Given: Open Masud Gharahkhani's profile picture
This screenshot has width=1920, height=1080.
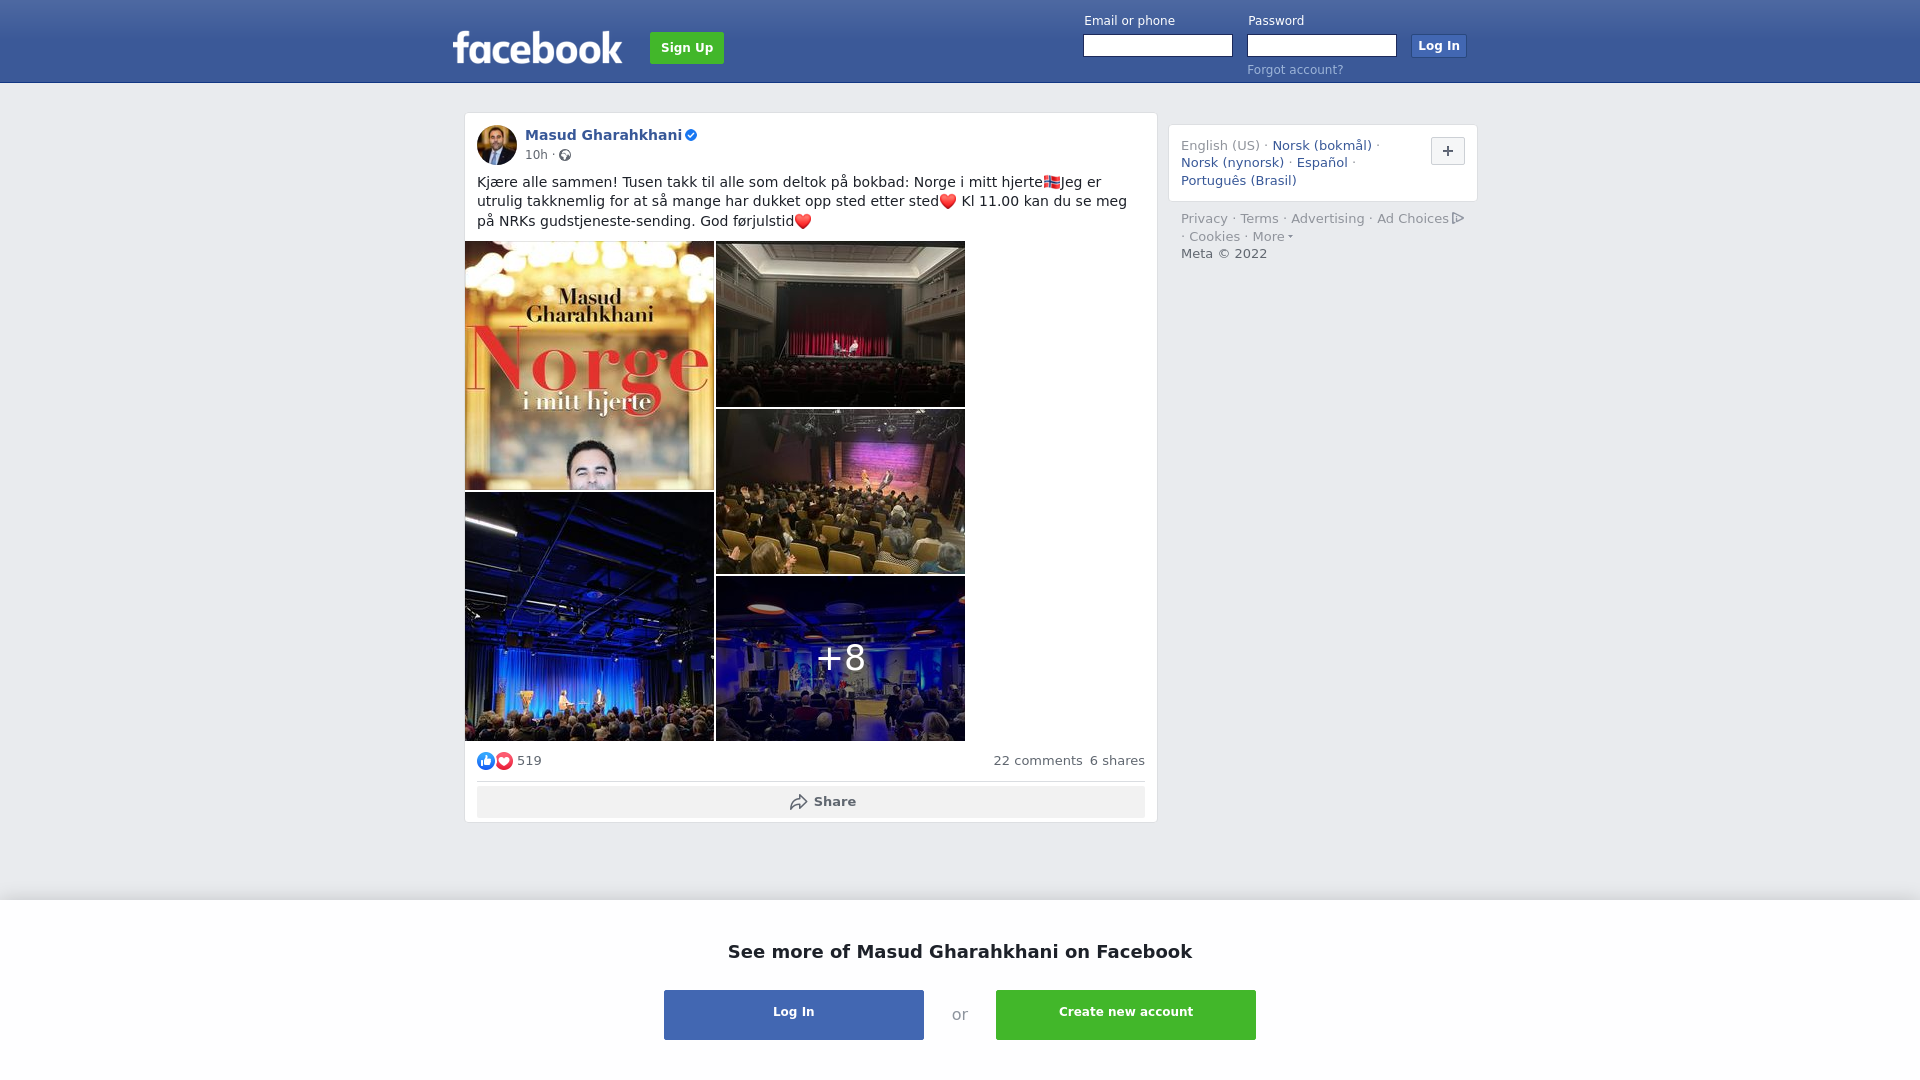Looking at the screenshot, I should point(497,145).
